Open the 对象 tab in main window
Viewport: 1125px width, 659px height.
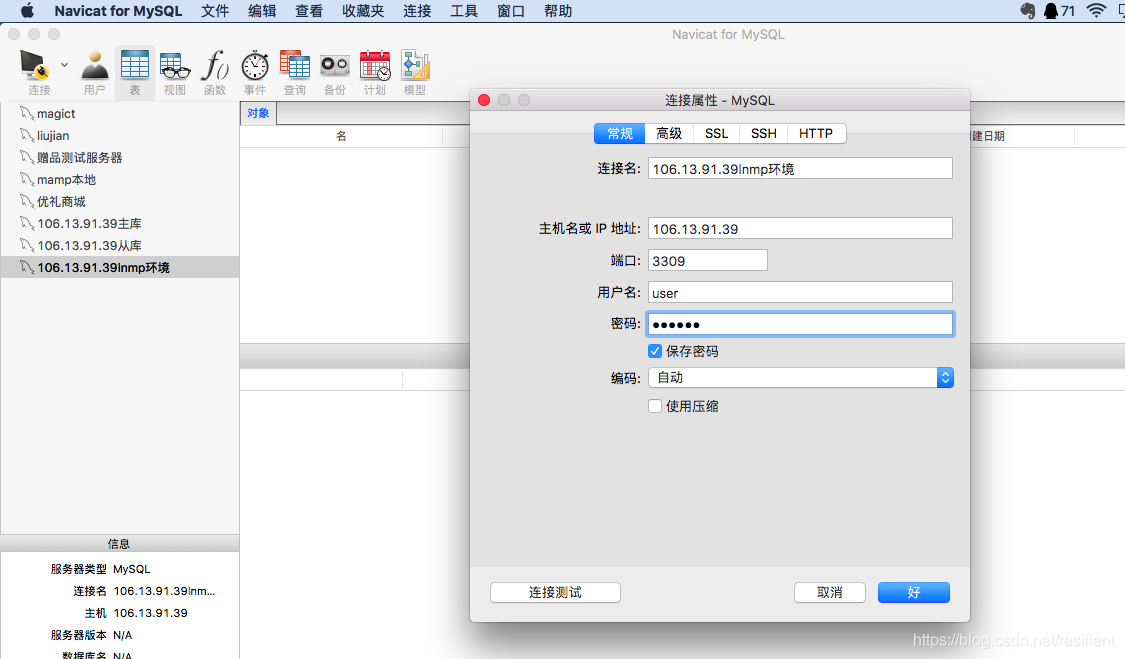tap(258, 113)
